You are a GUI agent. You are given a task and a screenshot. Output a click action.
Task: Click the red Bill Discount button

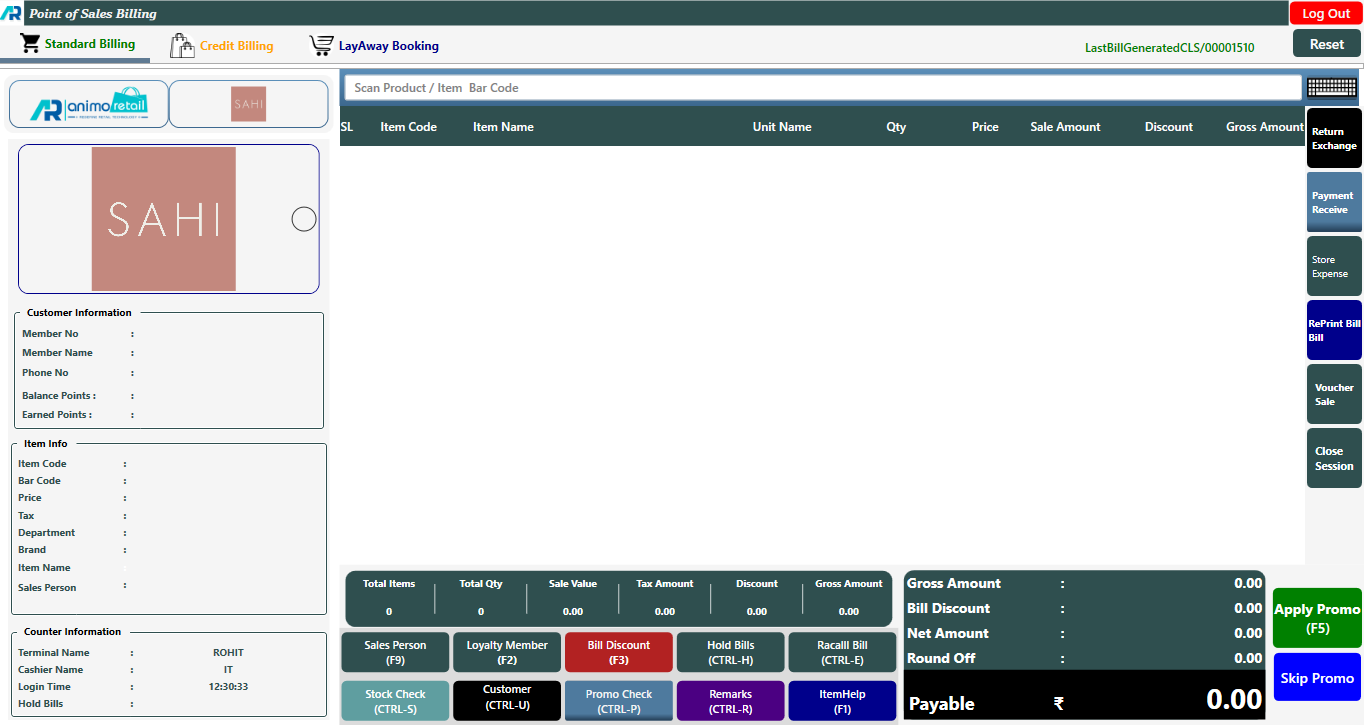point(618,652)
